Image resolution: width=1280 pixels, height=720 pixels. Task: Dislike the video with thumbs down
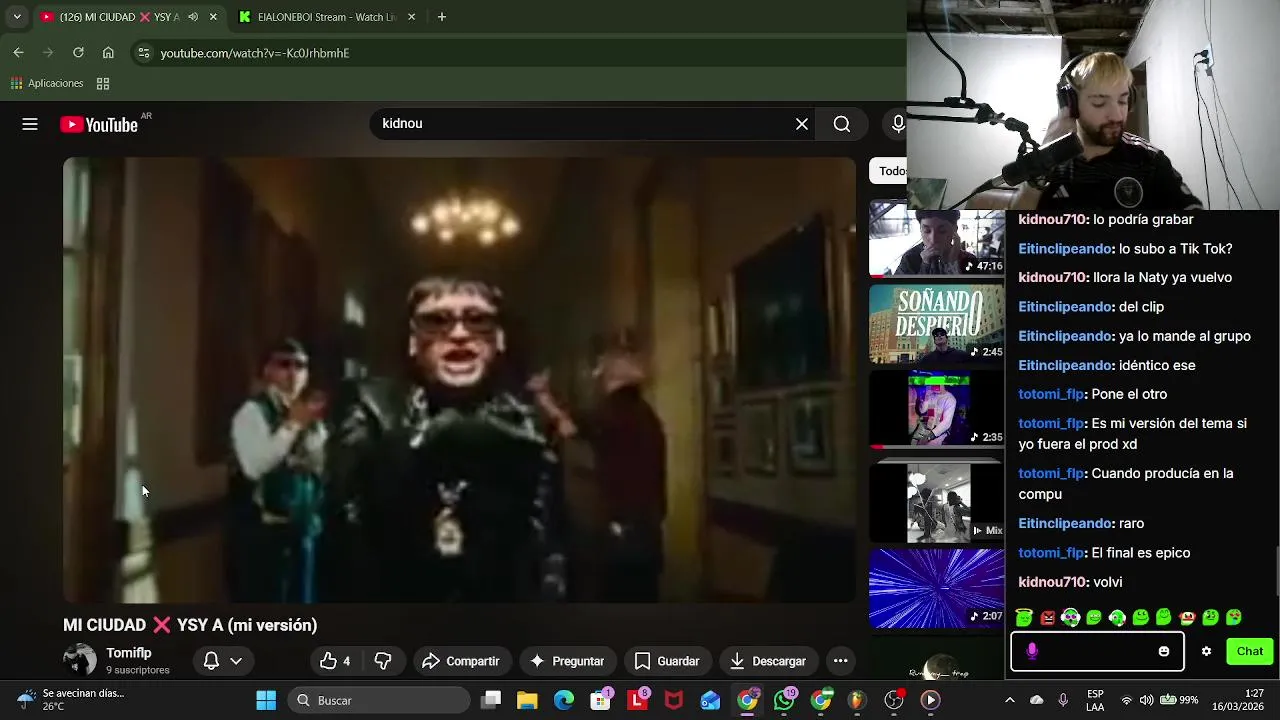383,661
